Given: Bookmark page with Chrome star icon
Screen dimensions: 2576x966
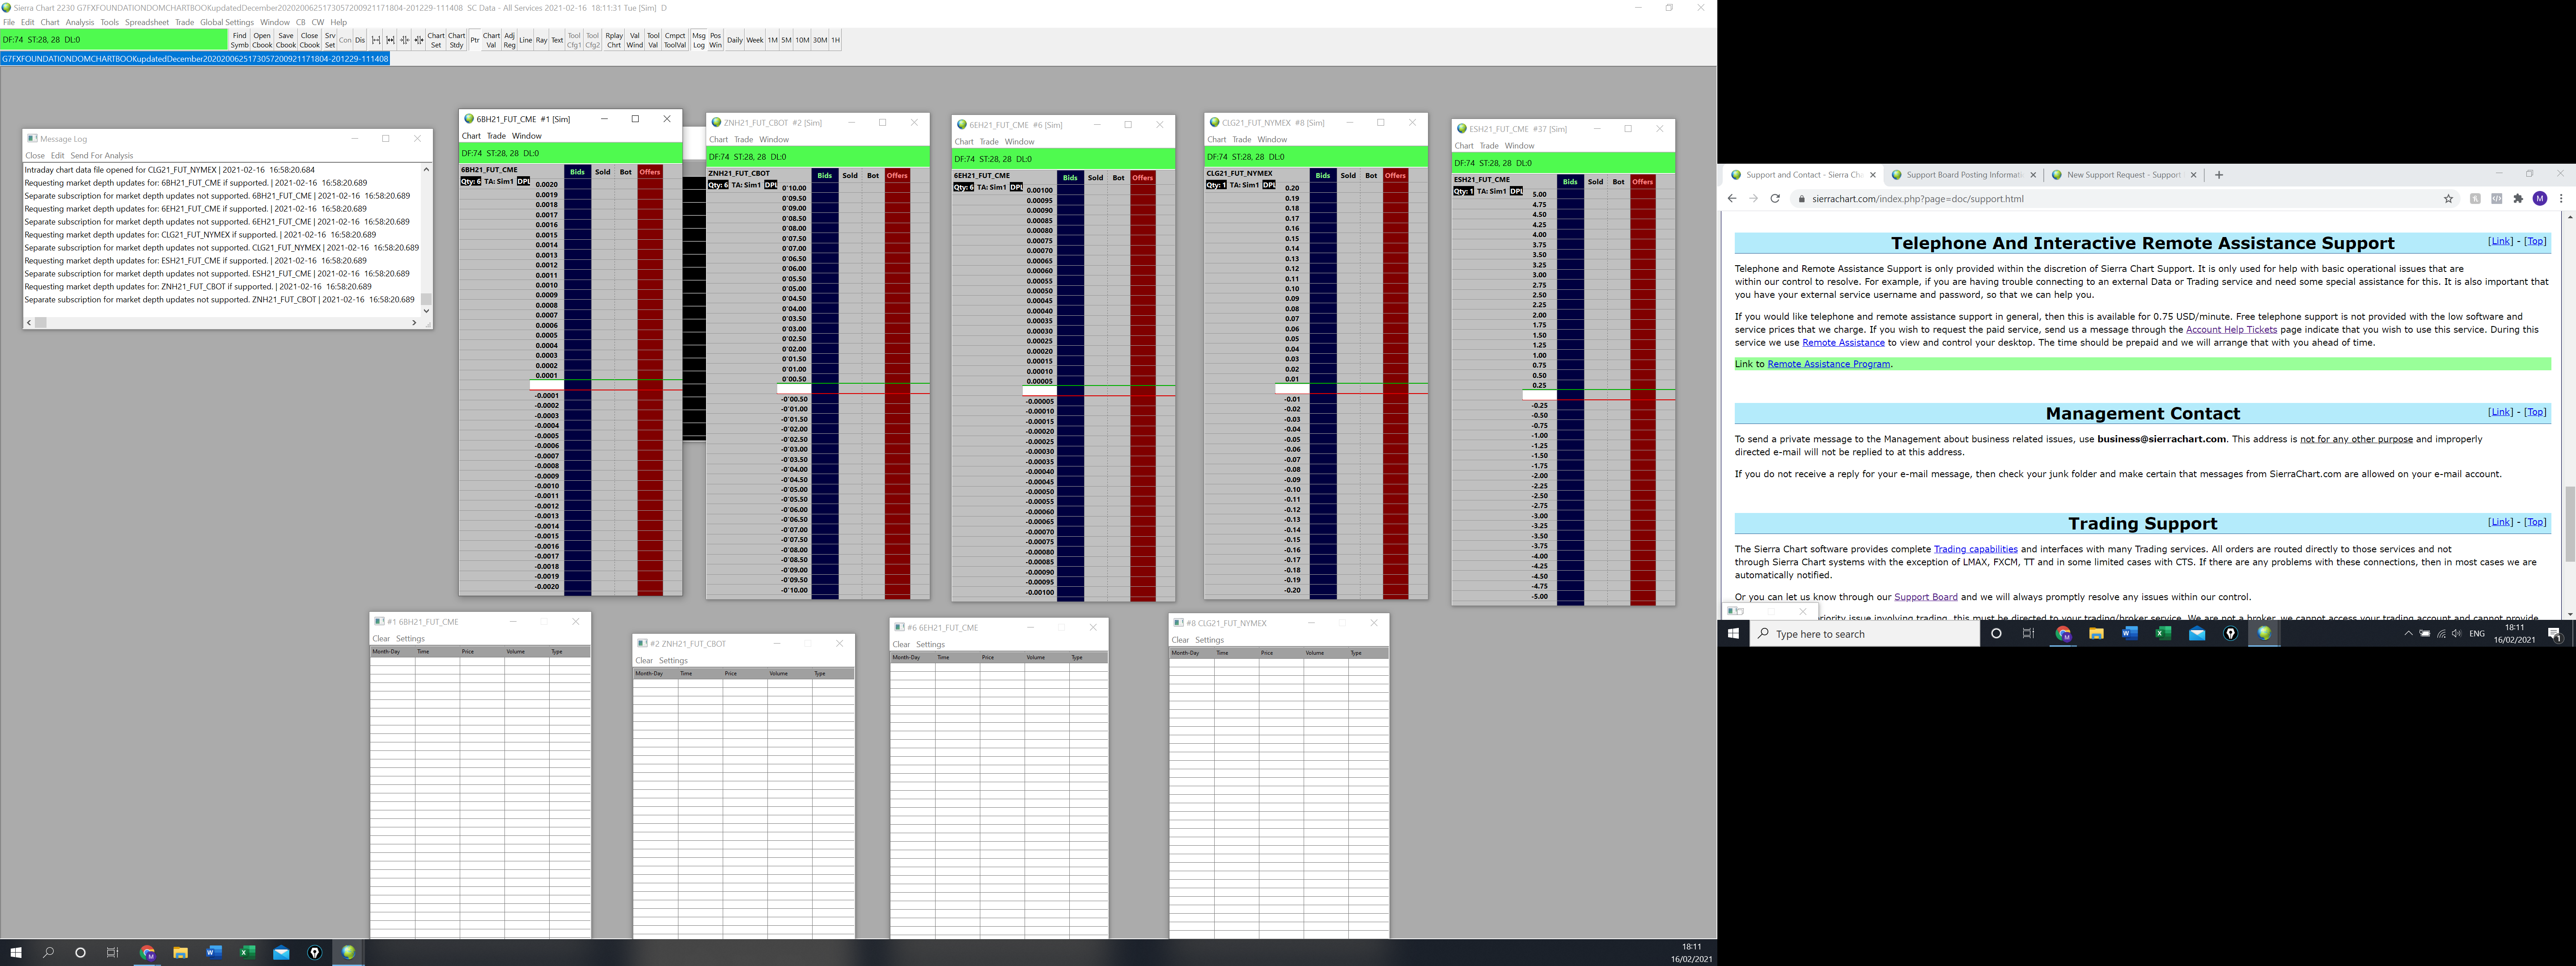Looking at the screenshot, I should point(2448,199).
